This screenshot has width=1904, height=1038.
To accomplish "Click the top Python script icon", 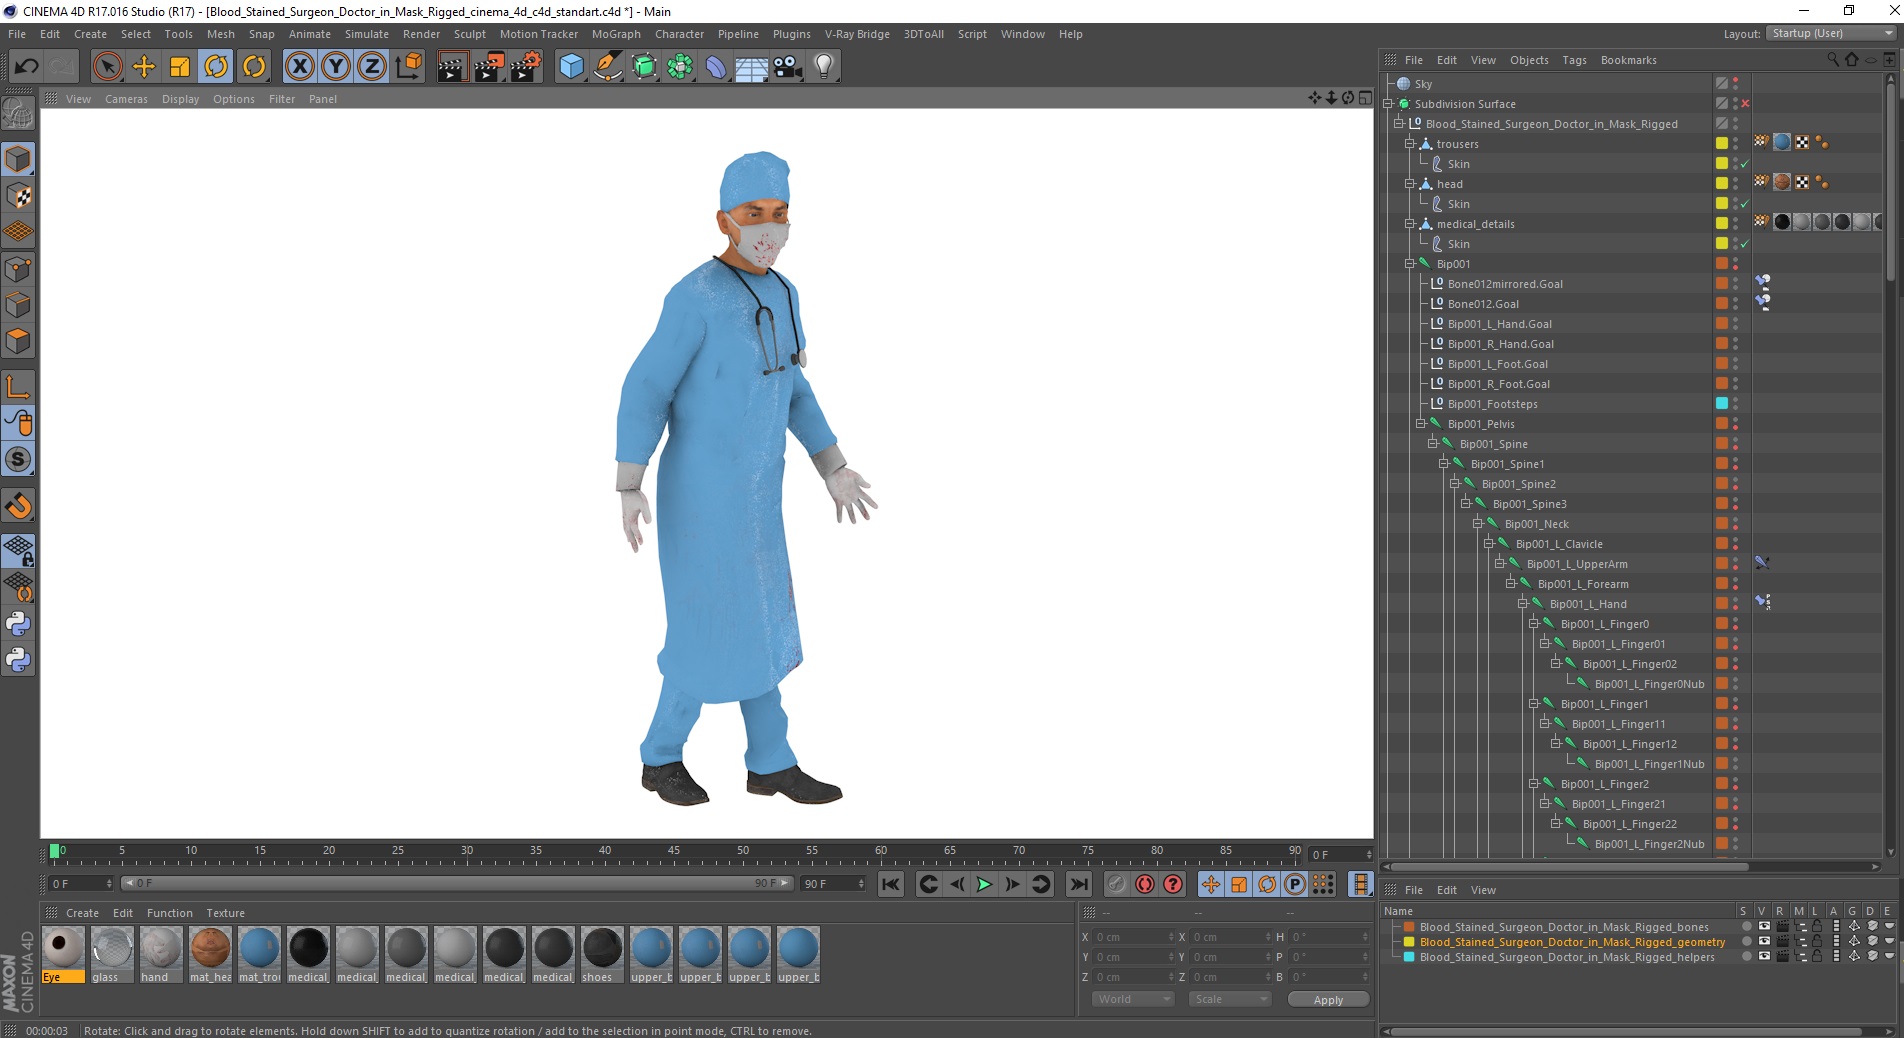I will click(18, 623).
